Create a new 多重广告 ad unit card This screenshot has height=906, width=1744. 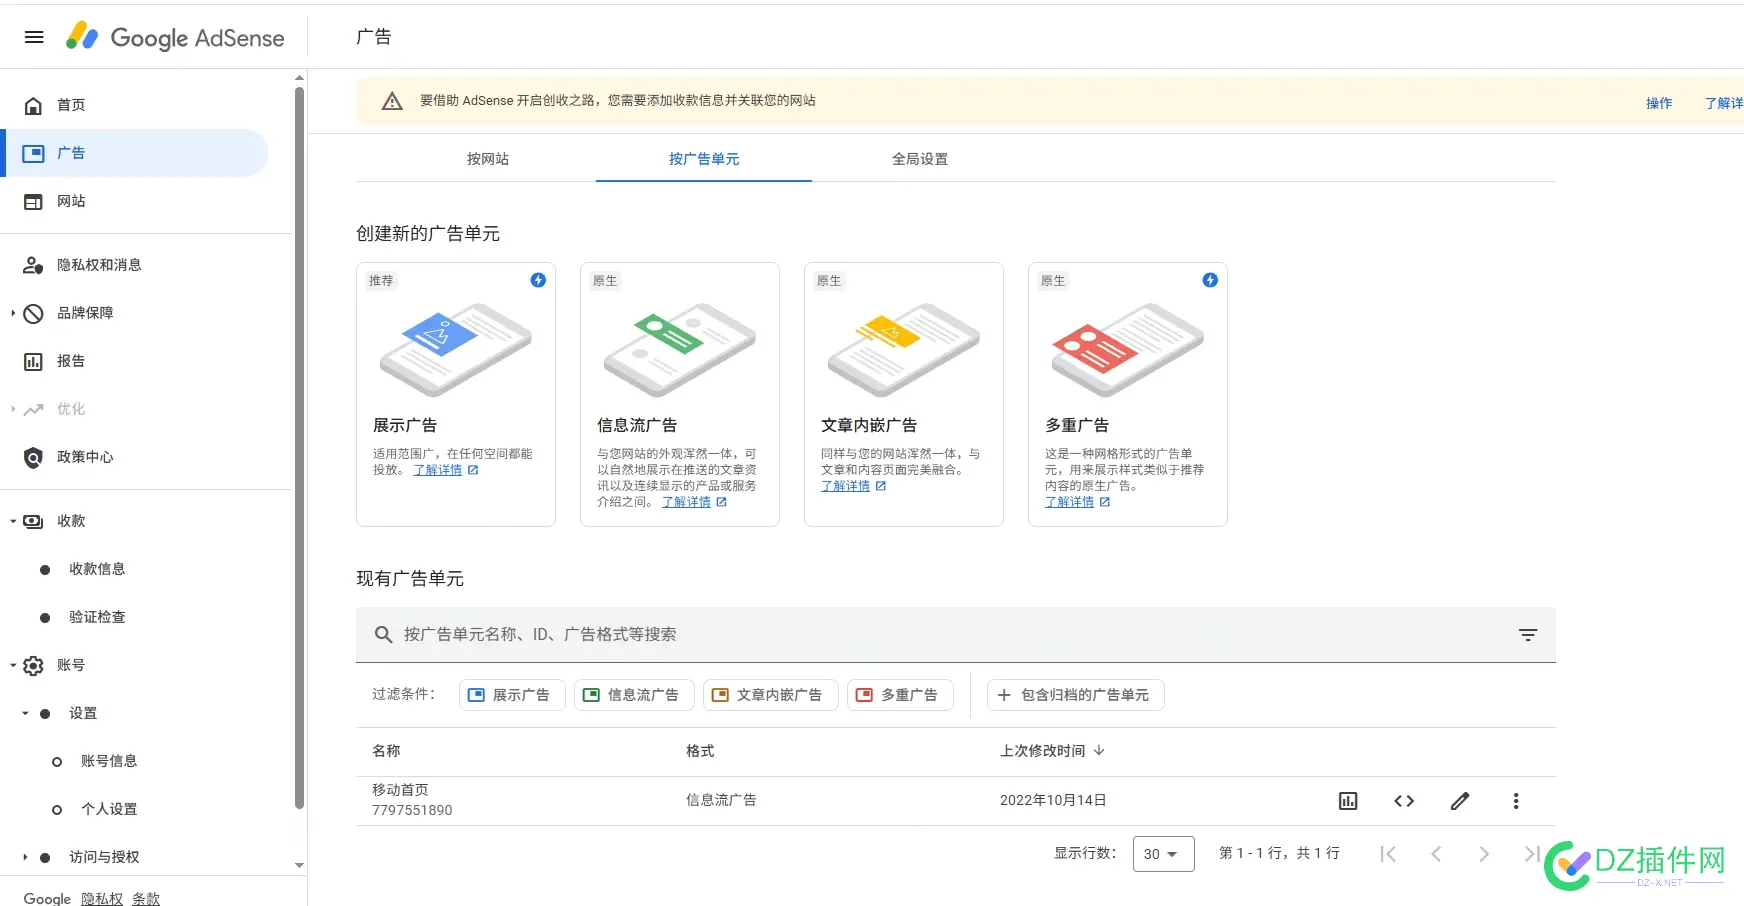tap(1128, 394)
